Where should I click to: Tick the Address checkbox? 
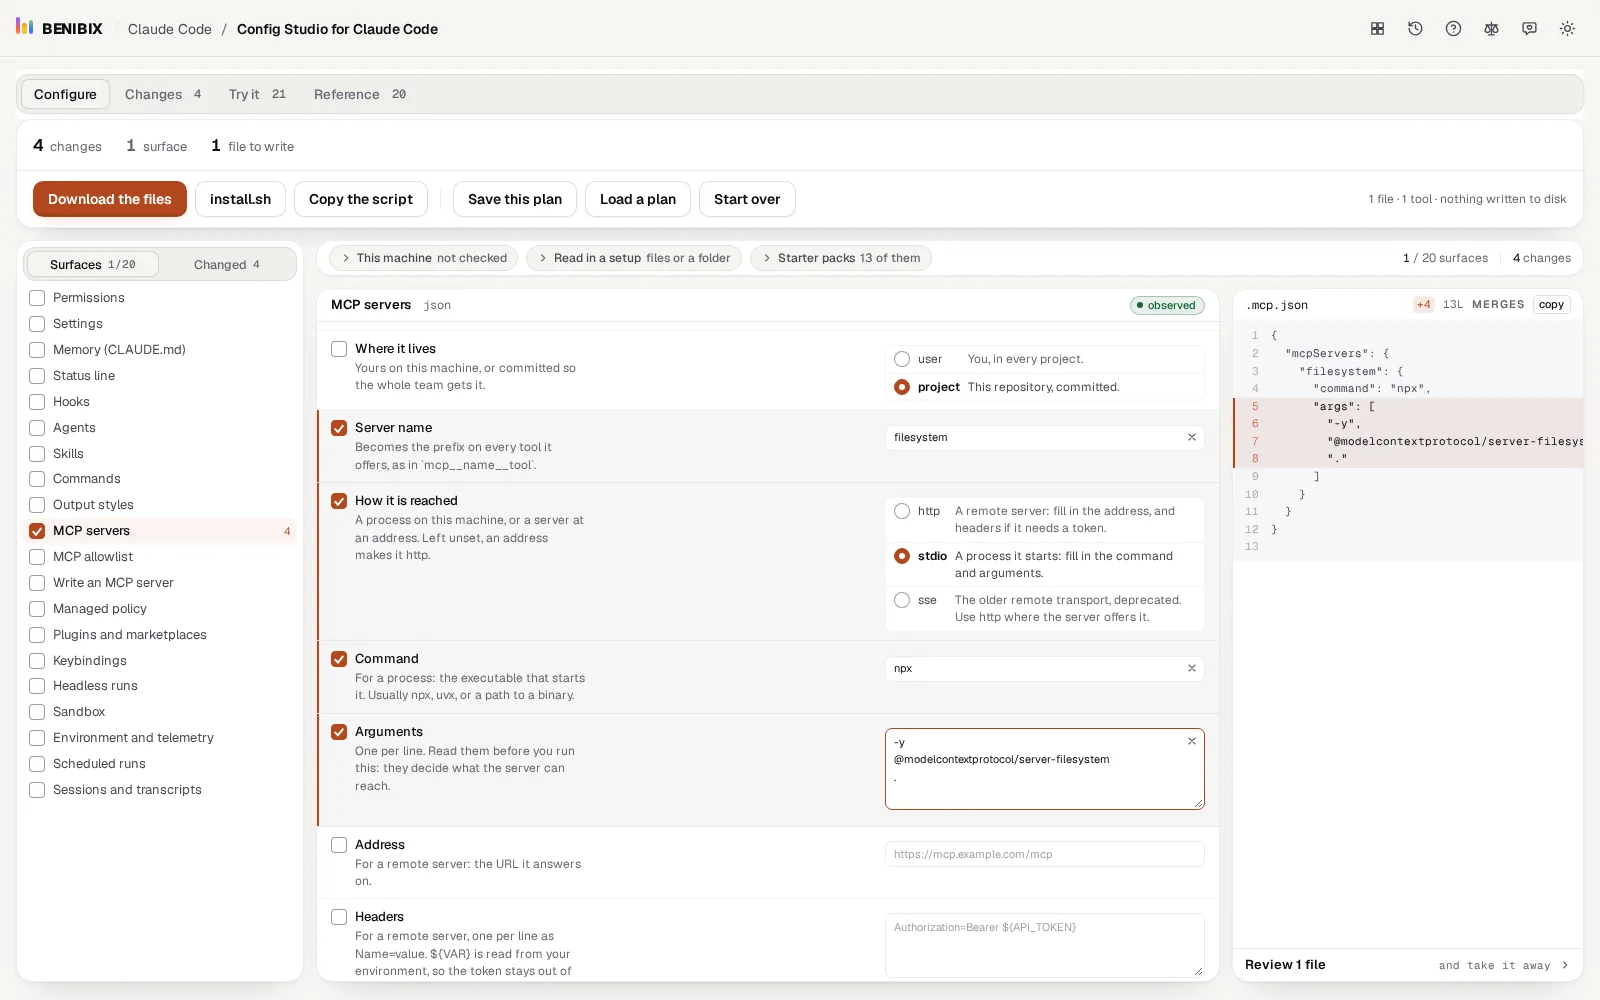(339, 845)
